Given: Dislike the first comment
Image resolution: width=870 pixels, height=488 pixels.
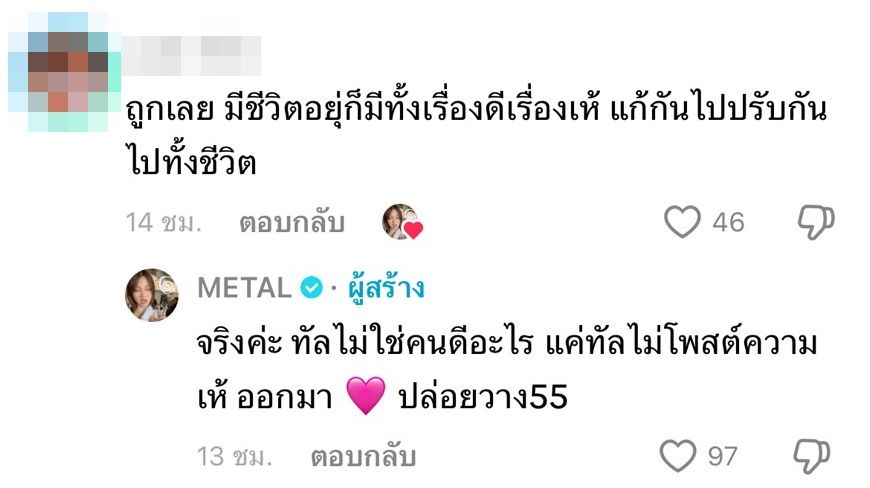Looking at the screenshot, I should [x=816, y=222].
